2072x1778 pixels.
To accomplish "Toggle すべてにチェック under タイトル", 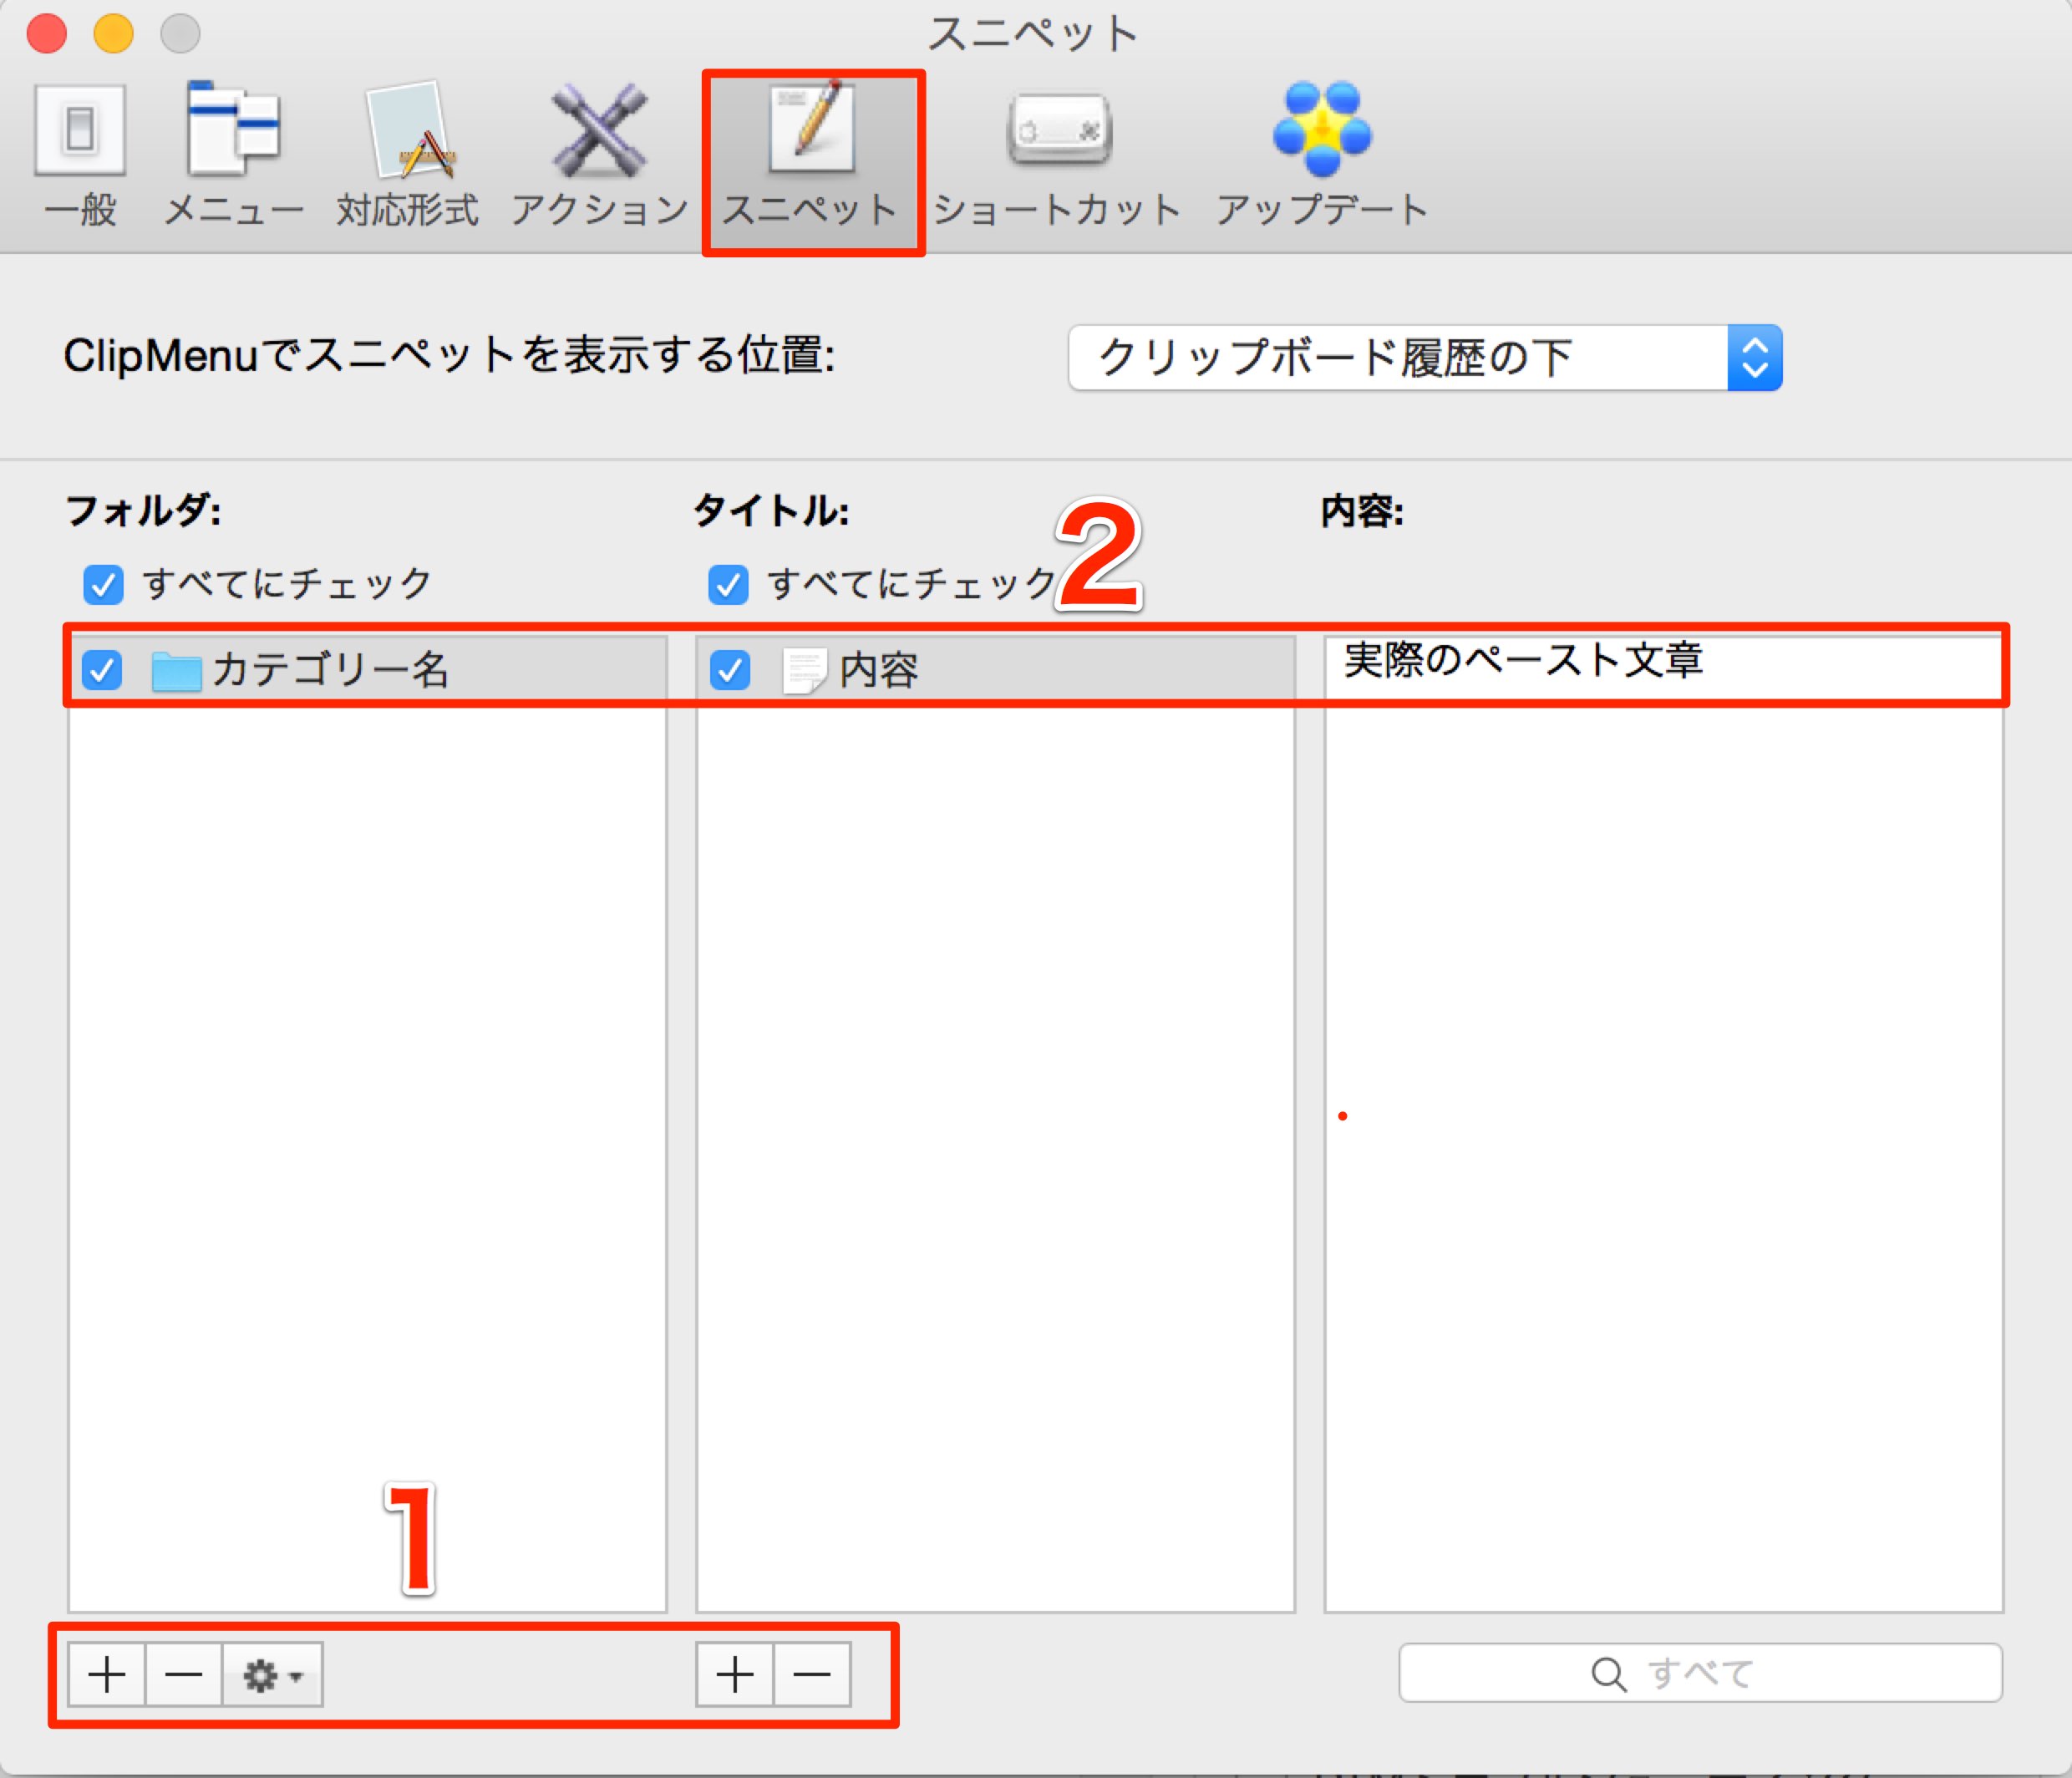I will (728, 585).
